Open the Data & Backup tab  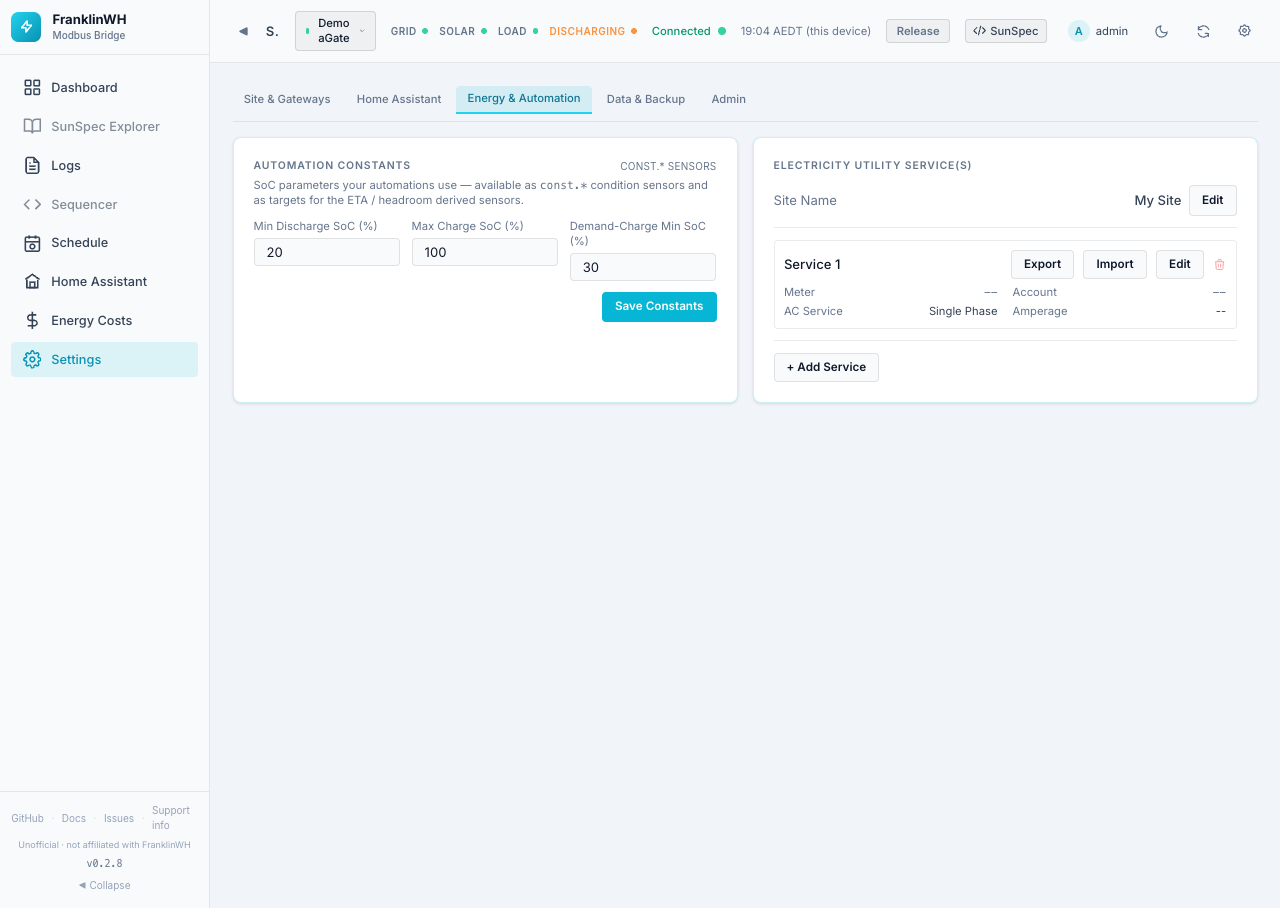(x=646, y=99)
